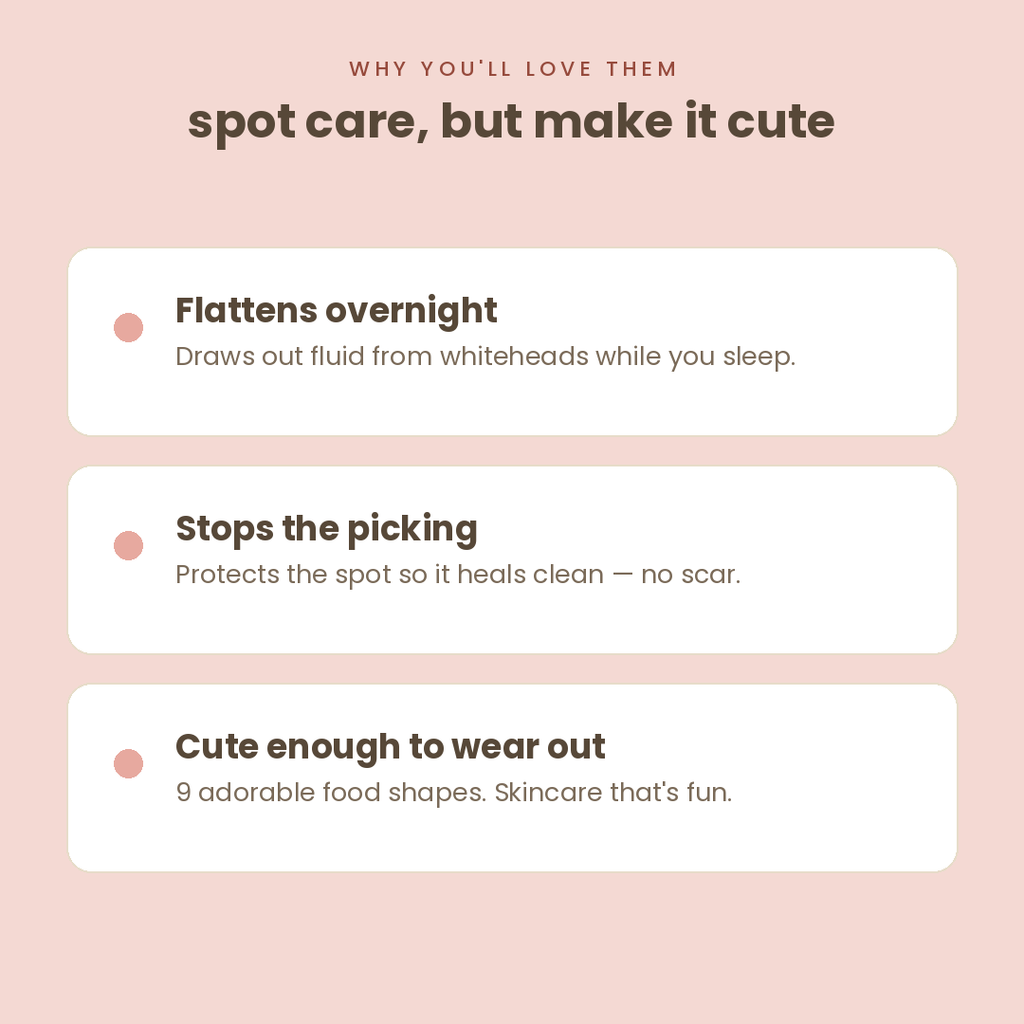Select the Stops the picking heading
The height and width of the screenshot is (1024, 1024).
[327, 529]
